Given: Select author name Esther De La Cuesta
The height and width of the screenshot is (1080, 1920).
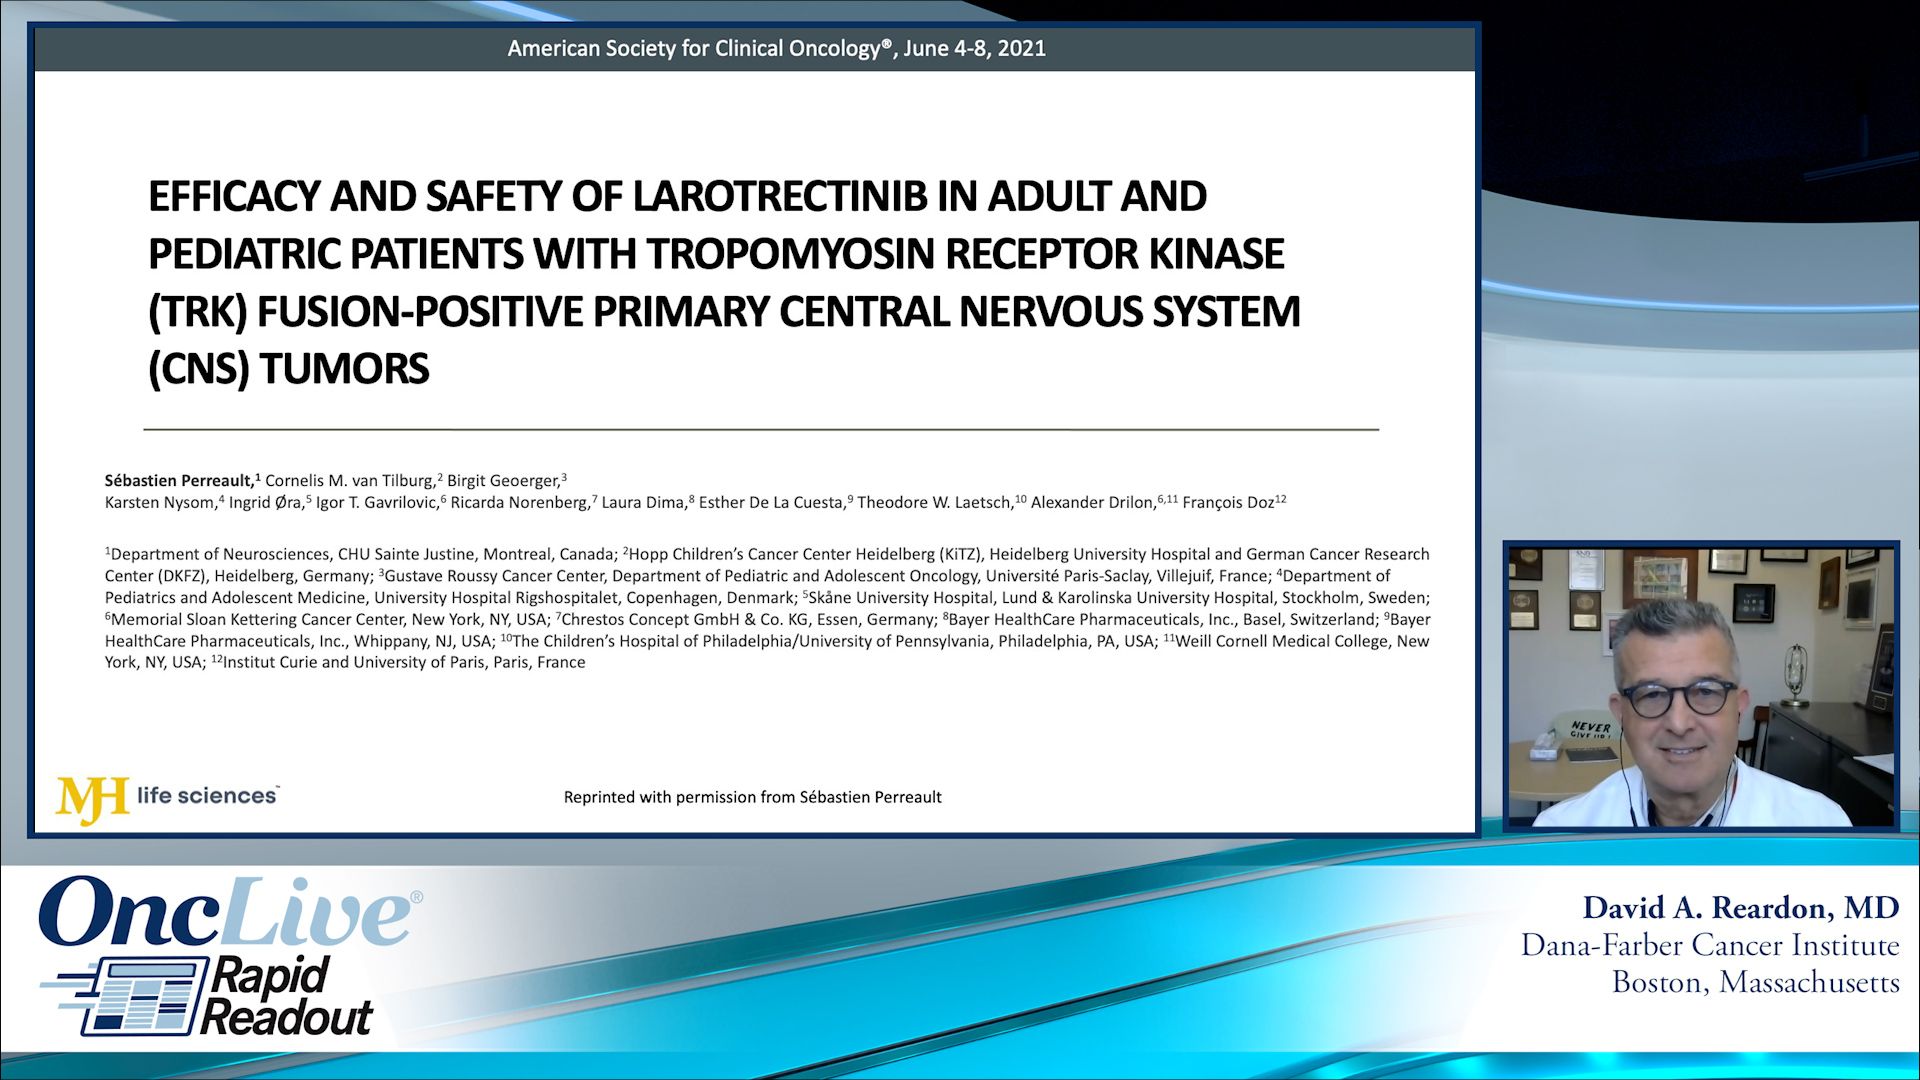Looking at the screenshot, I should [x=772, y=503].
